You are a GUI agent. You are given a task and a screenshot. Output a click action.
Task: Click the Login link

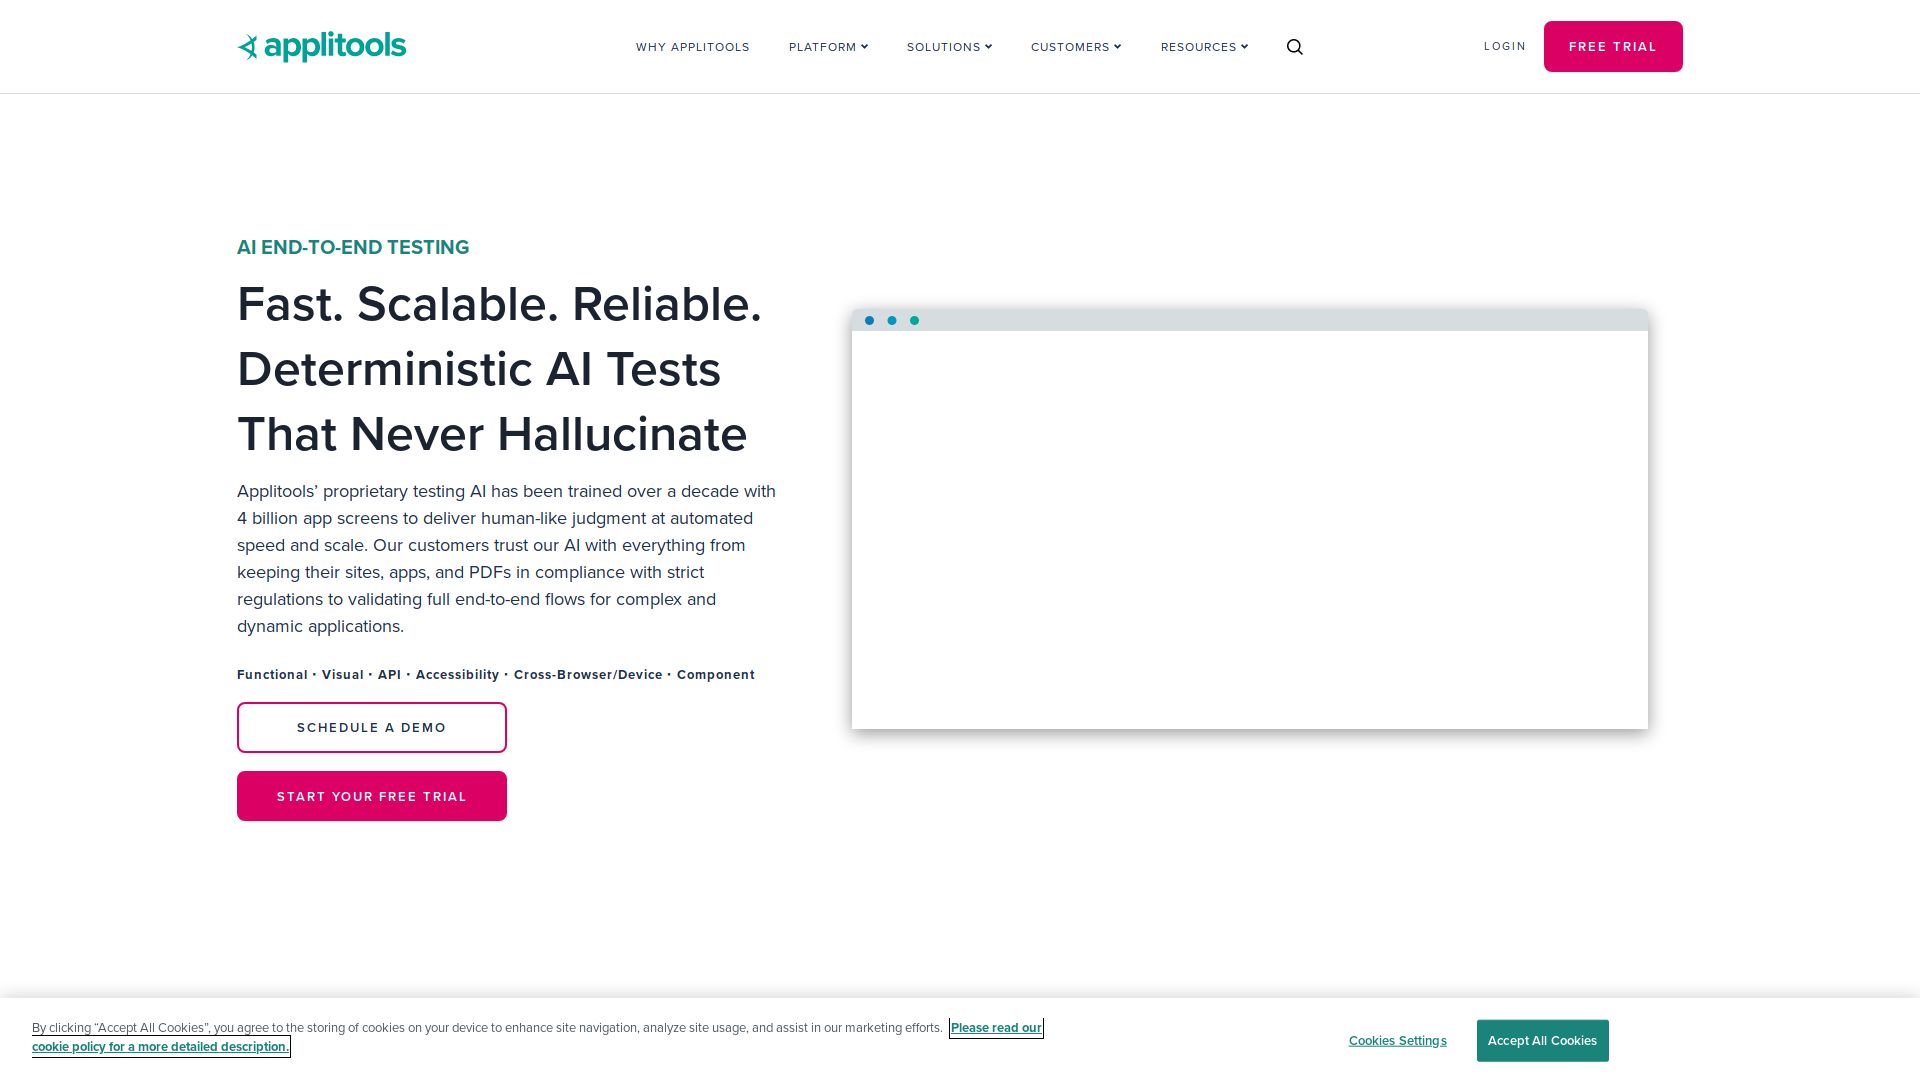pyautogui.click(x=1504, y=46)
